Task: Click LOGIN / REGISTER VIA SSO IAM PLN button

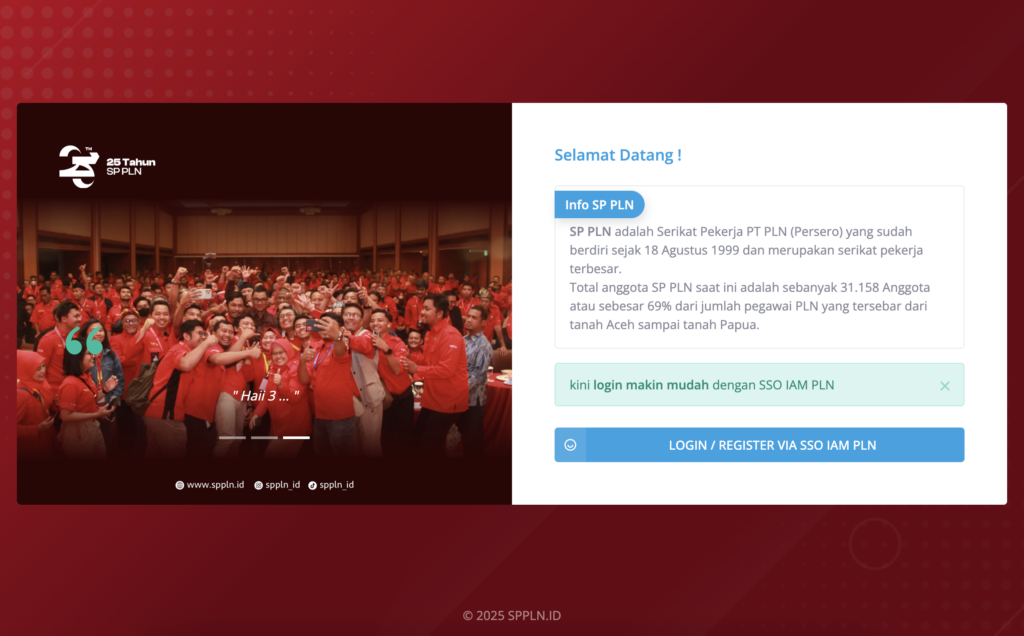Action: (759, 445)
